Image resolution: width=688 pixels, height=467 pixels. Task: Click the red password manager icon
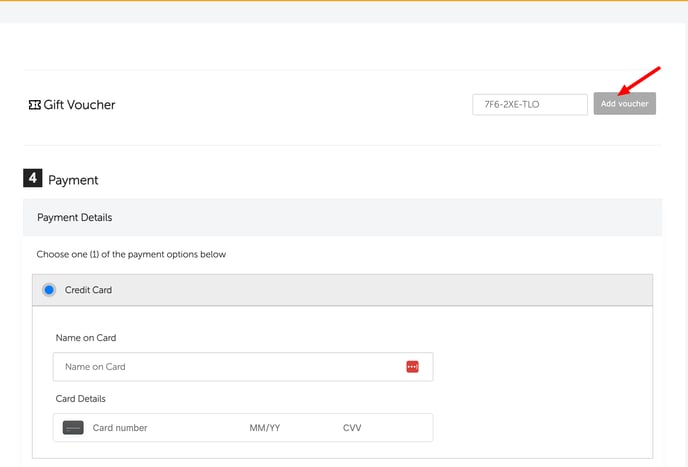click(x=412, y=366)
